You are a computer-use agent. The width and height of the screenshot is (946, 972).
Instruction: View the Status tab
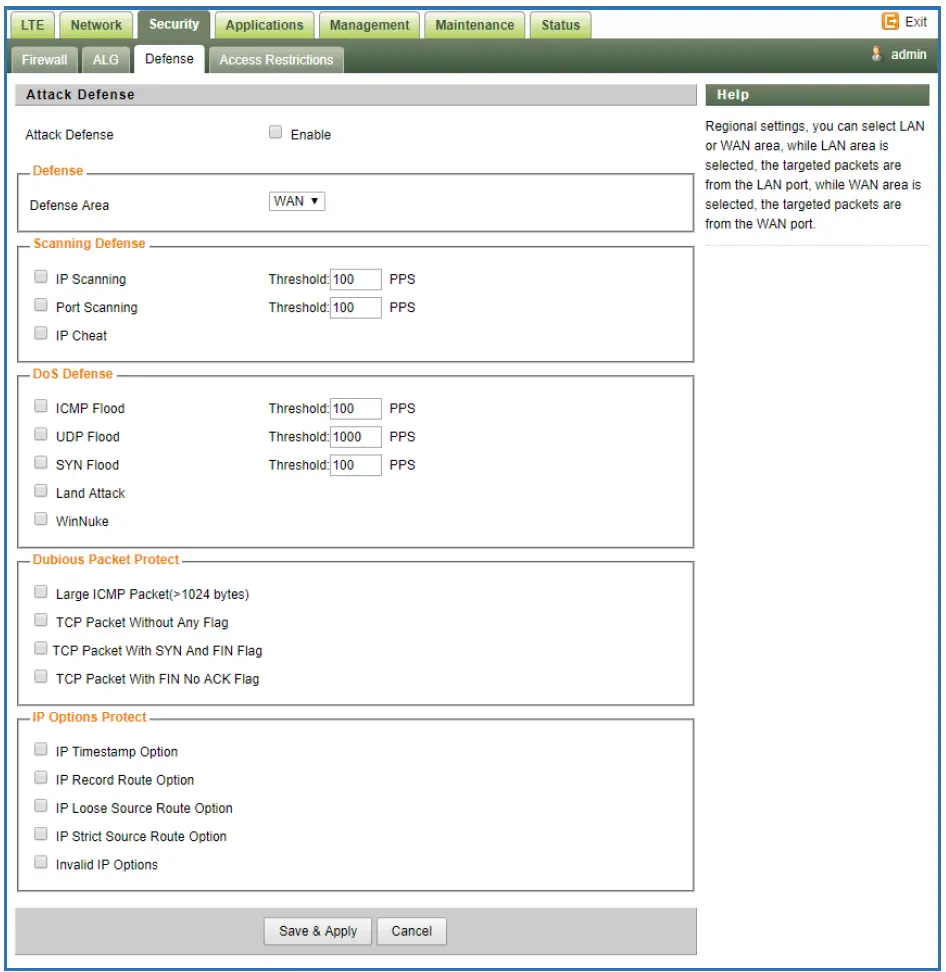tap(560, 25)
